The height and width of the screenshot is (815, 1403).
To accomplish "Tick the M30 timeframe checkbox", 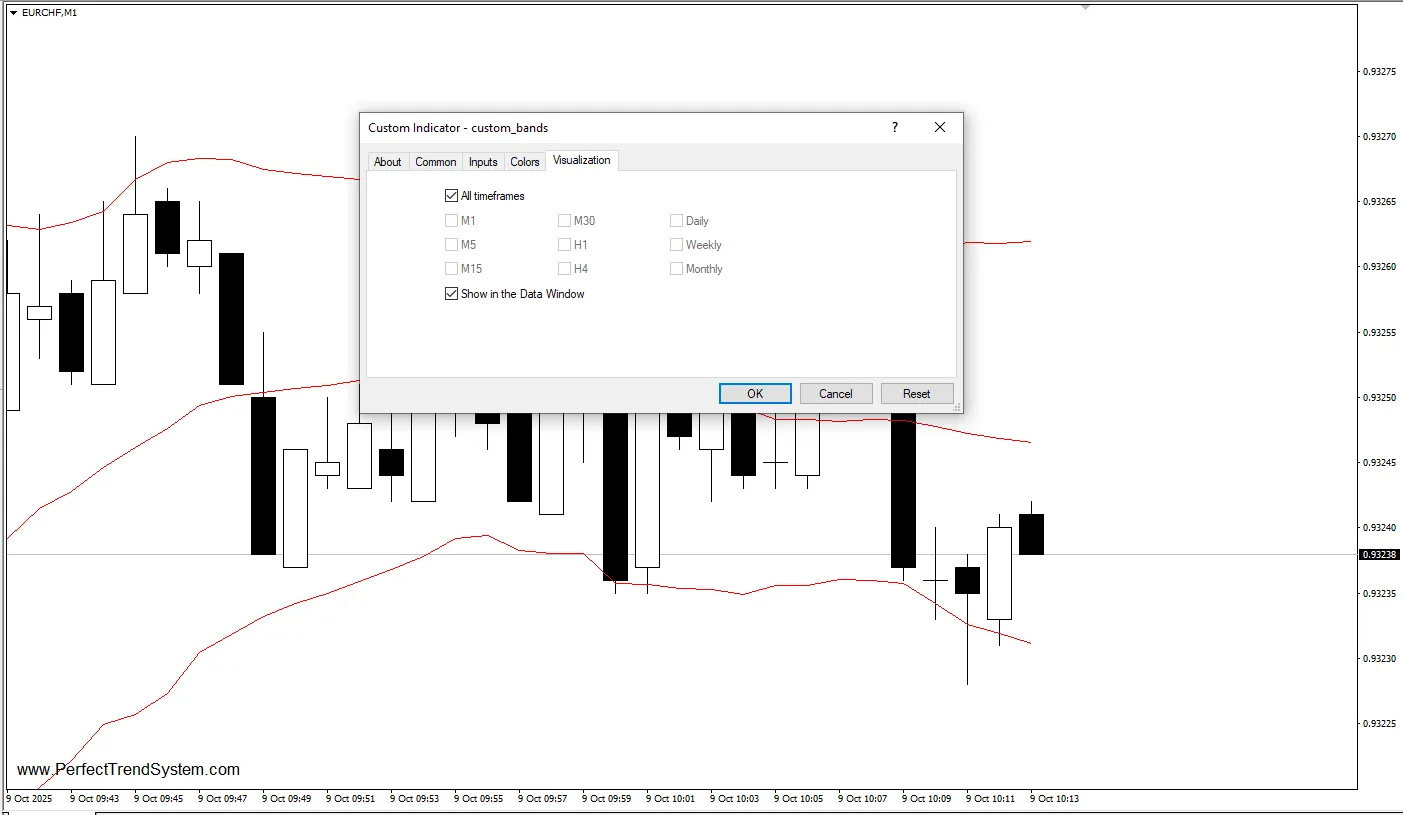I will pyautogui.click(x=564, y=221).
